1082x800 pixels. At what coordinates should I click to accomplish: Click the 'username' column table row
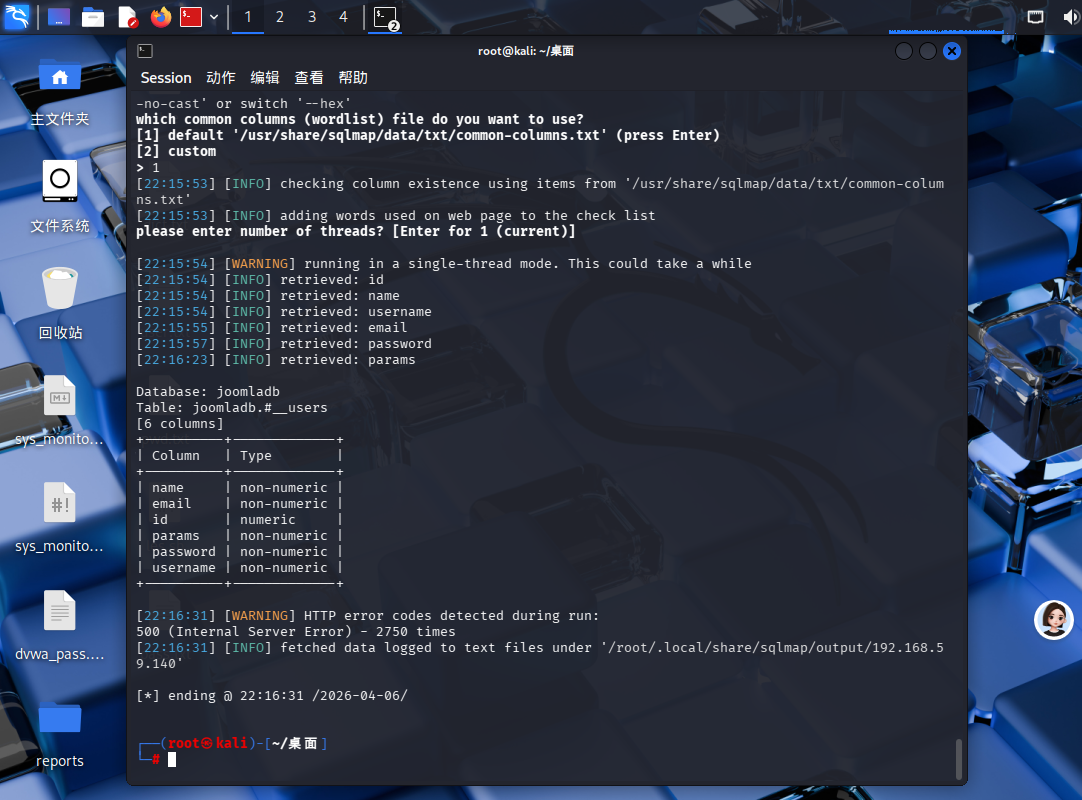[240, 567]
